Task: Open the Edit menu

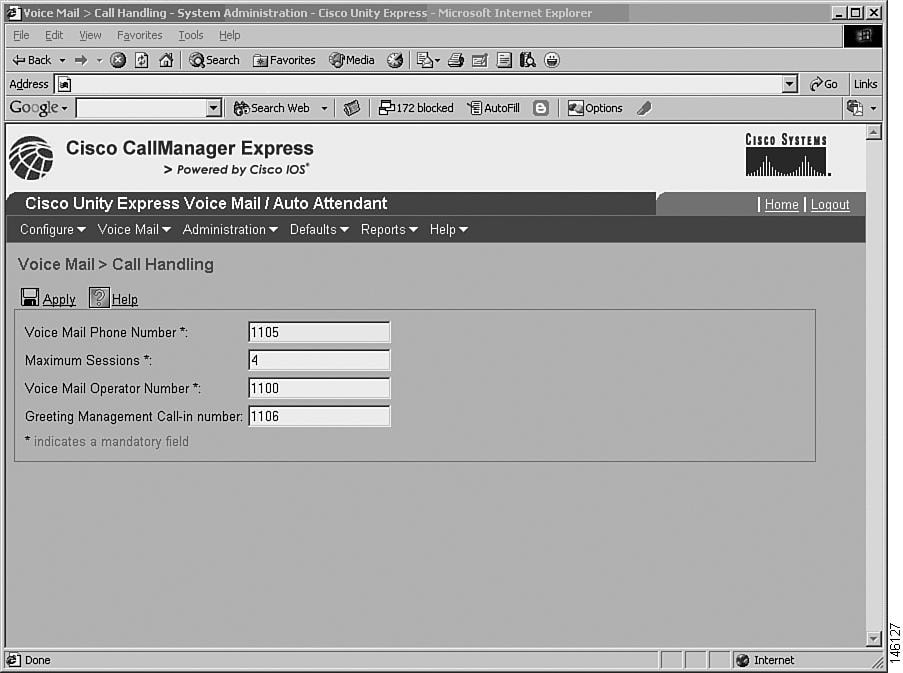Action: [54, 35]
